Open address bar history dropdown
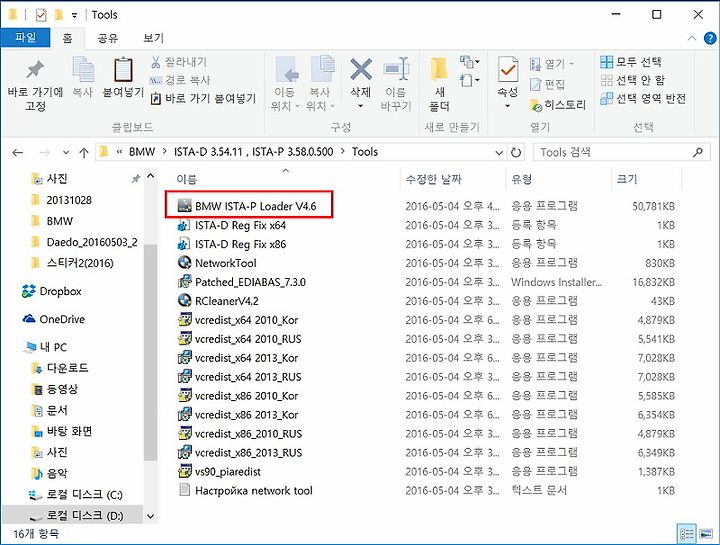 pos(499,152)
